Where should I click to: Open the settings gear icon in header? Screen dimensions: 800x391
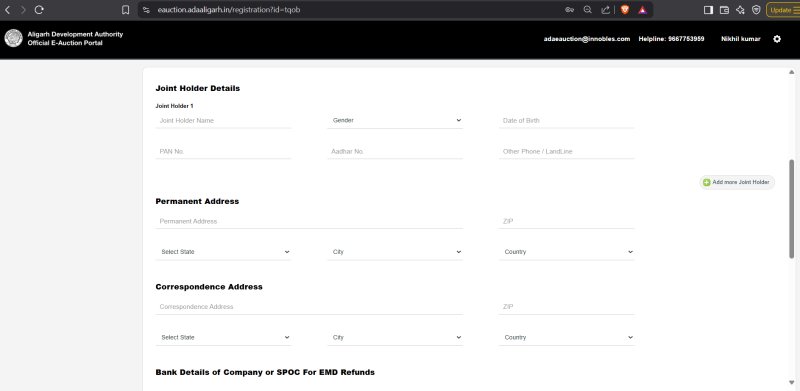[x=777, y=39]
